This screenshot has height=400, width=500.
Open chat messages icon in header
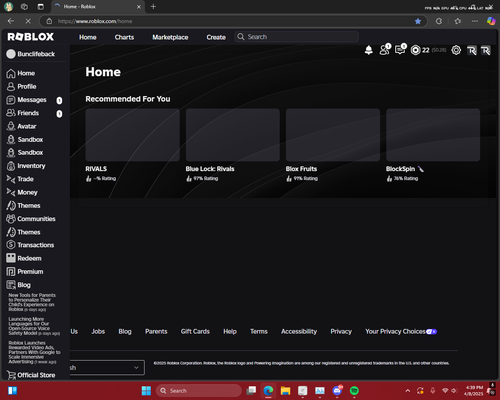click(x=400, y=50)
